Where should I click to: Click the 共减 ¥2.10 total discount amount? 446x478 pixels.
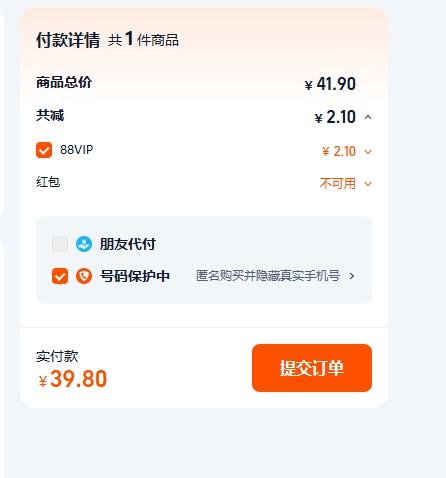tap(335, 117)
